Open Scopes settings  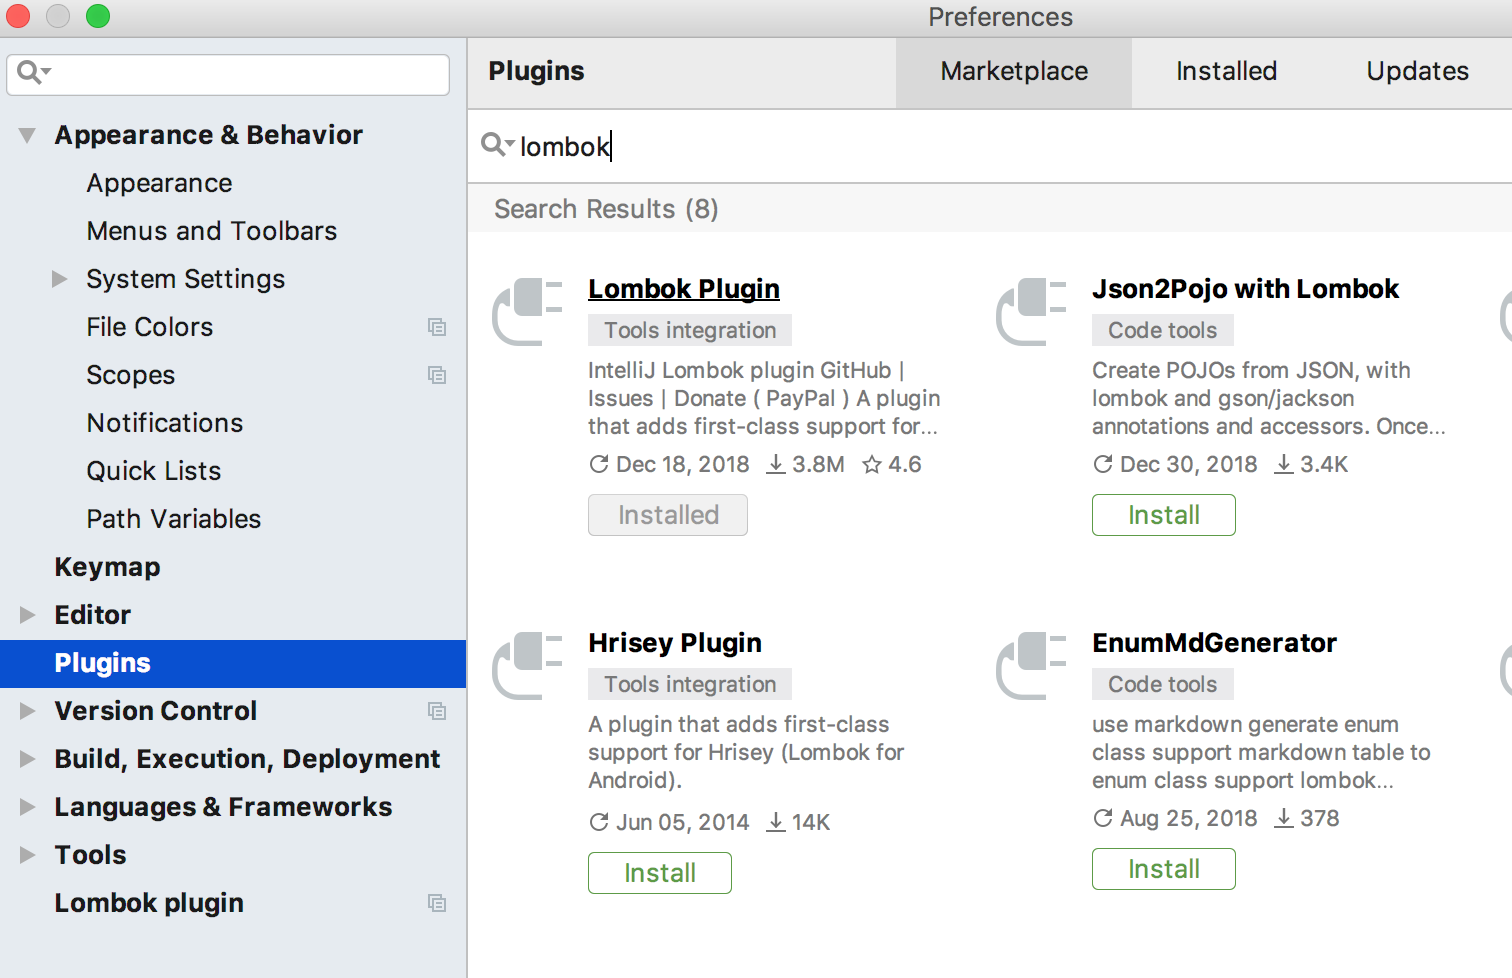tap(131, 375)
